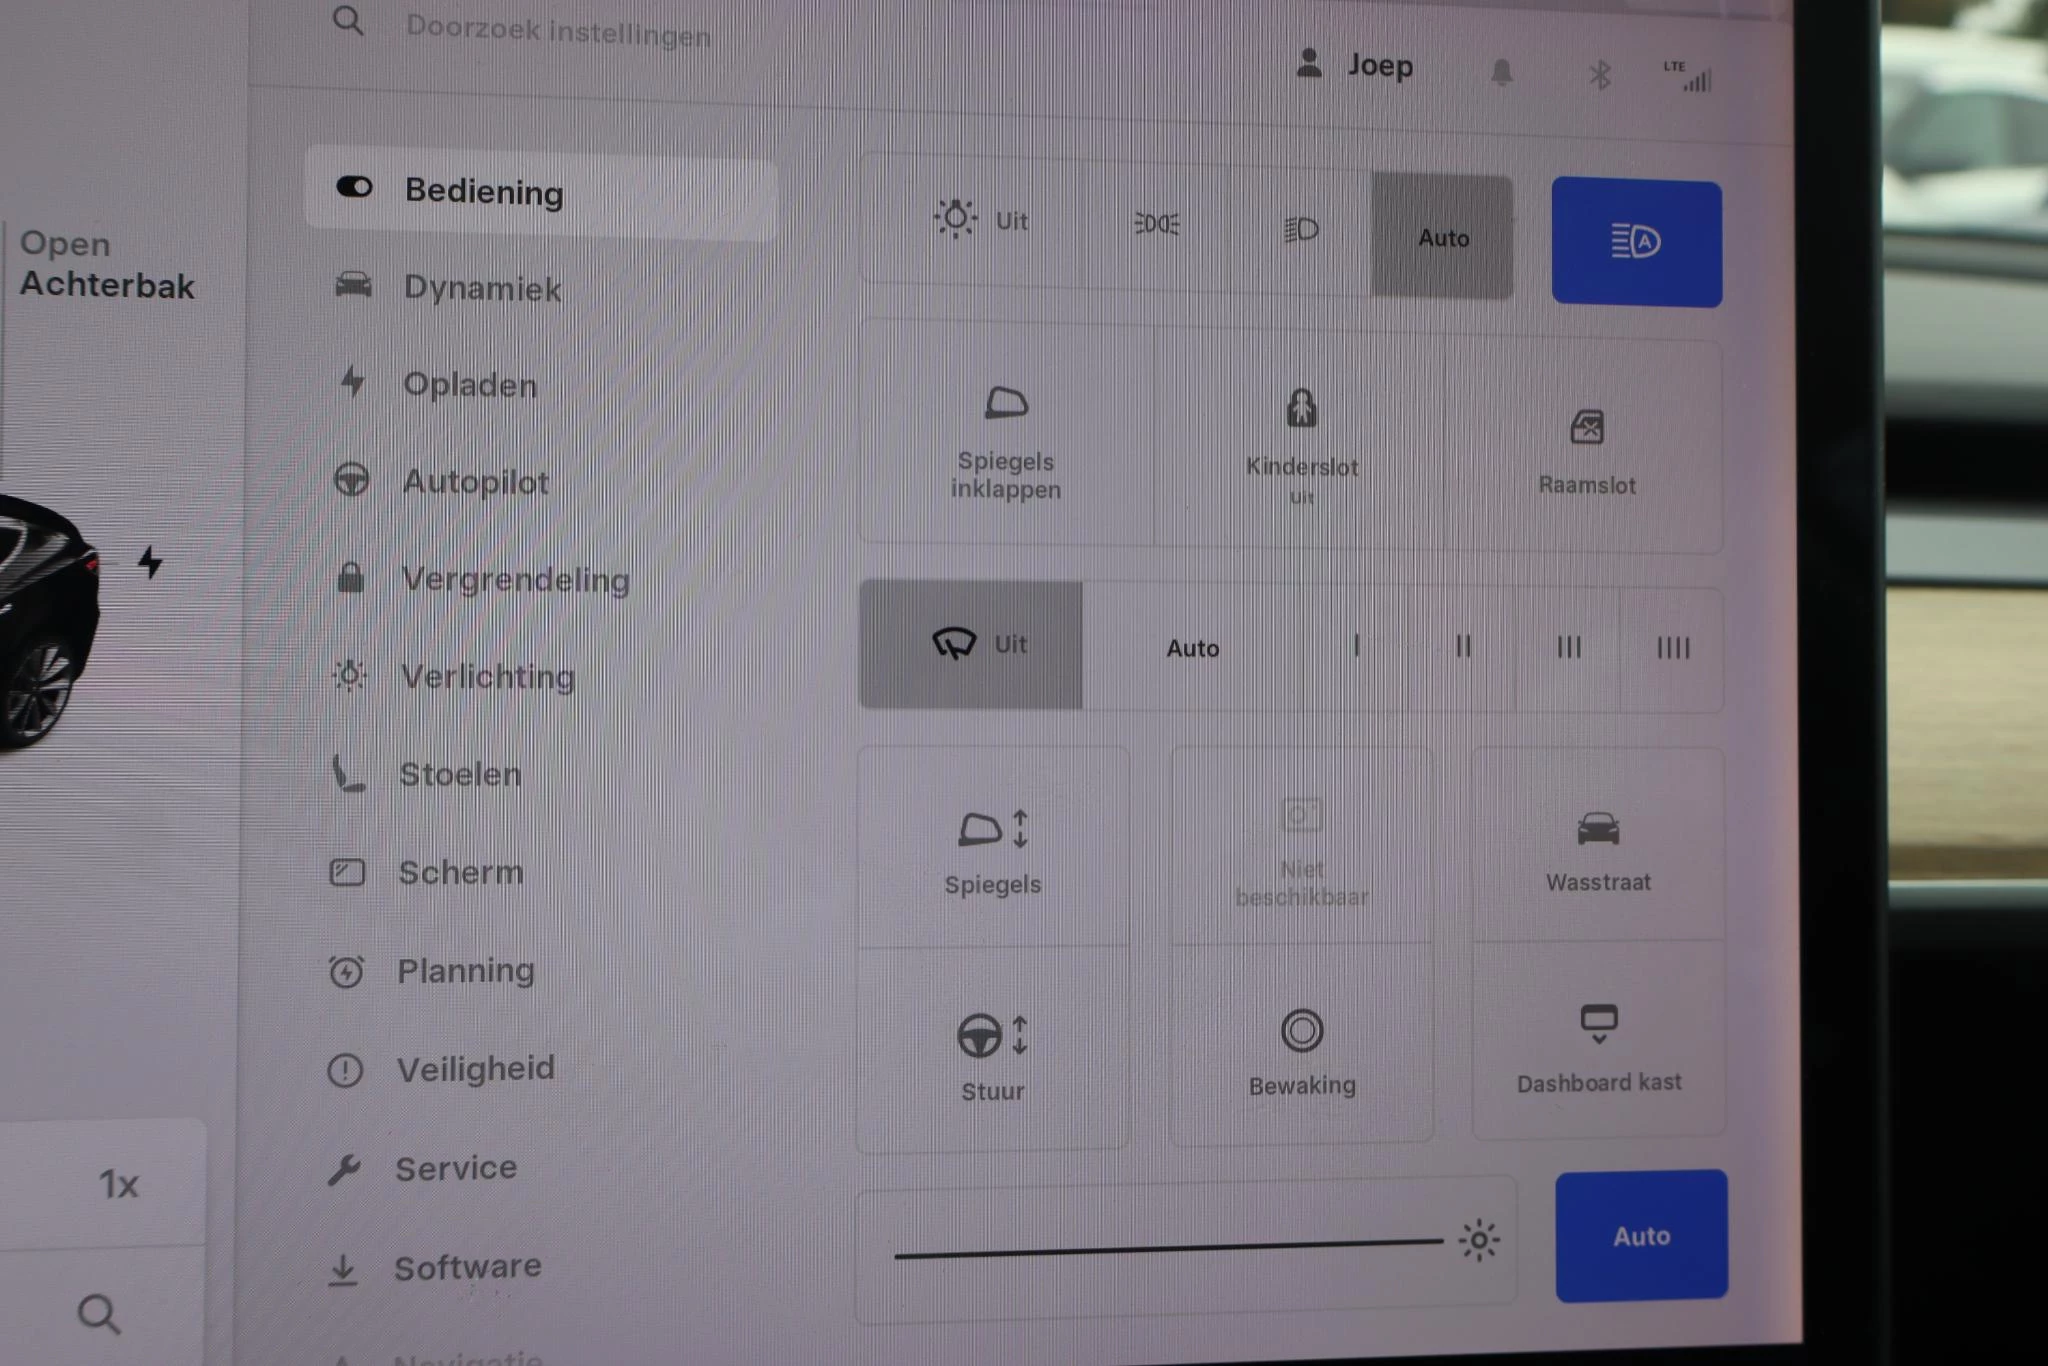
Task: Tap the Spiegels inklappen mirror icon
Action: pyautogui.click(x=1006, y=404)
